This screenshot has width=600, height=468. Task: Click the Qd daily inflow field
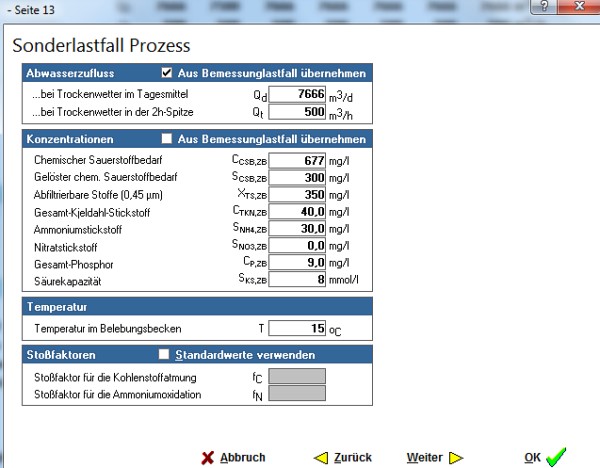[298, 94]
